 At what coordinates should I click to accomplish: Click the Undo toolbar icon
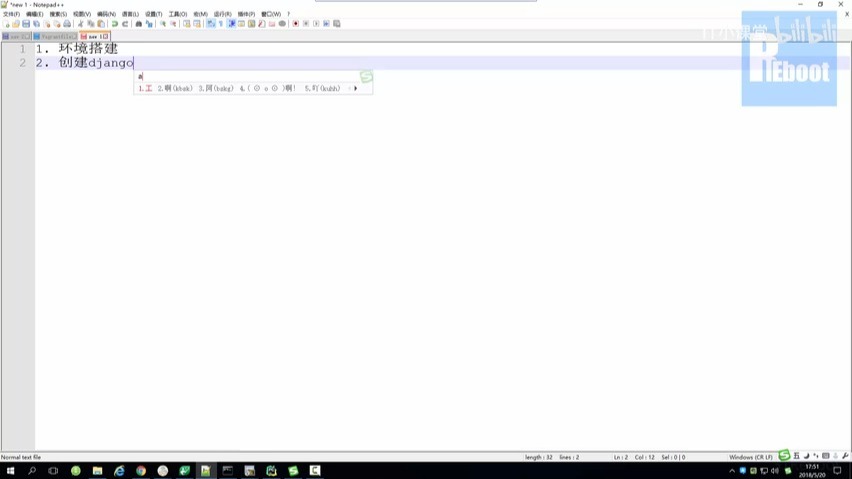(115, 23)
